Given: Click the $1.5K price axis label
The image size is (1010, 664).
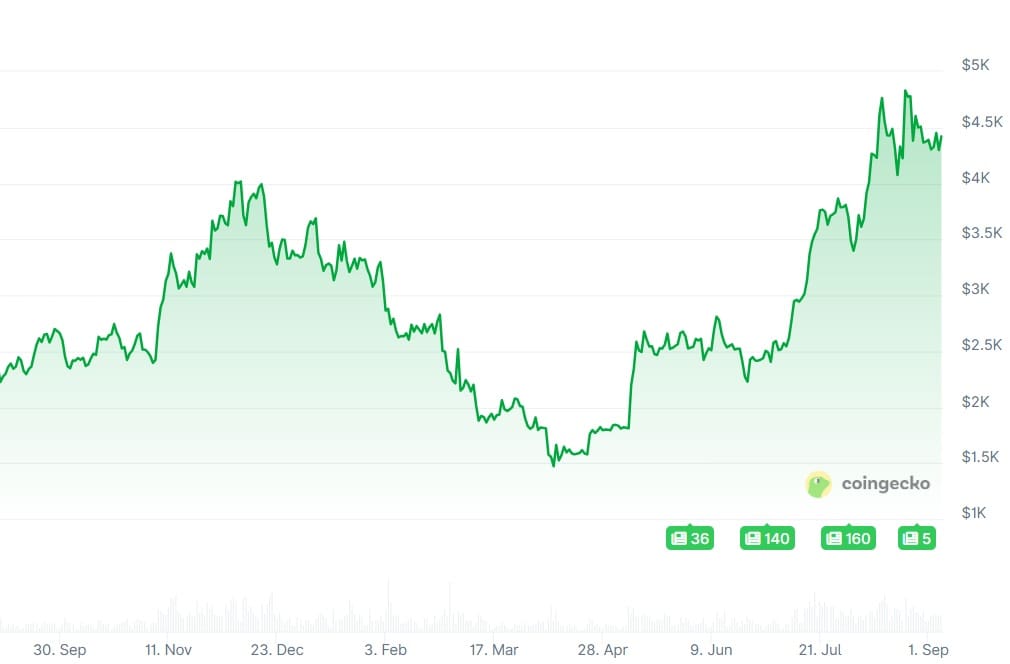Looking at the screenshot, I should [x=981, y=457].
